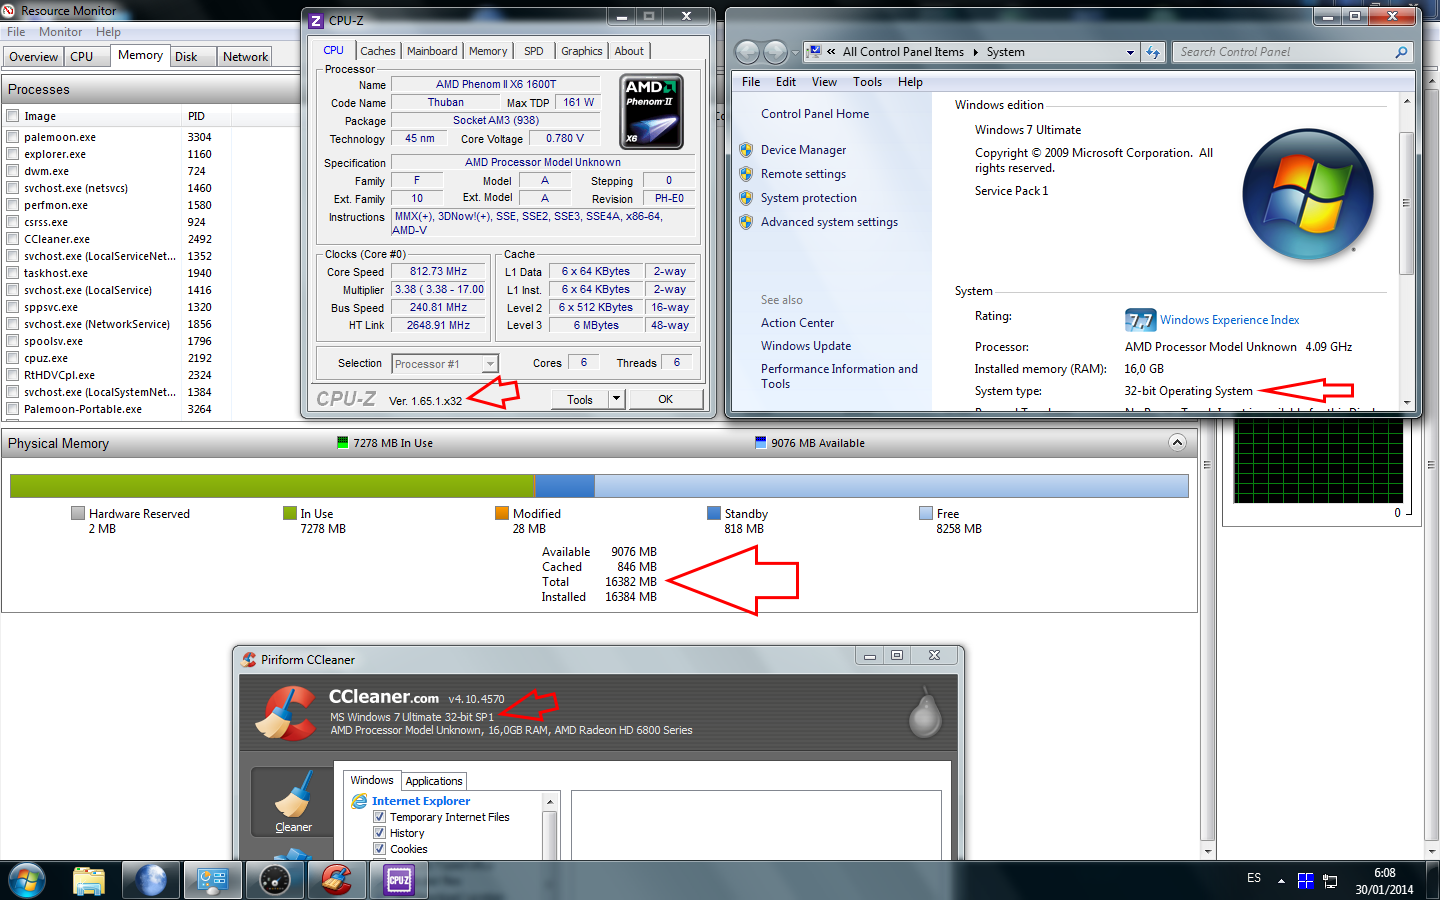Click the AMD Phenom II logo in CPU-Z
The height and width of the screenshot is (900, 1440).
652,112
